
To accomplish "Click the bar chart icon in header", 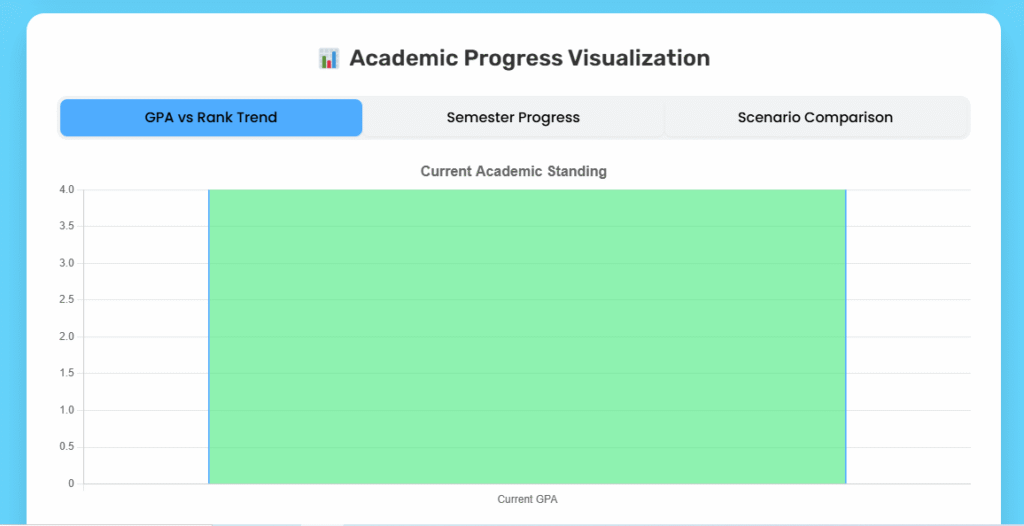I will pos(328,58).
